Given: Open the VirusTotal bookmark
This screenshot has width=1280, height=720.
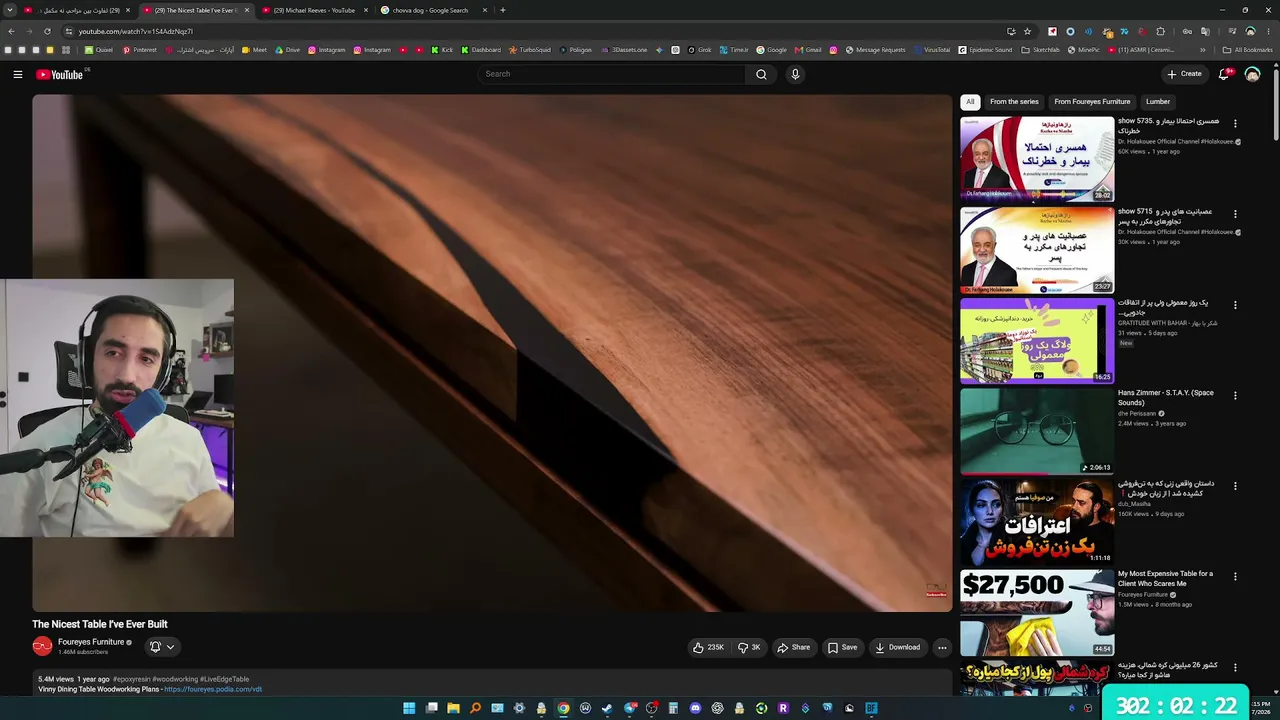Looking at the screenshot, I should (x=932, y=50).
